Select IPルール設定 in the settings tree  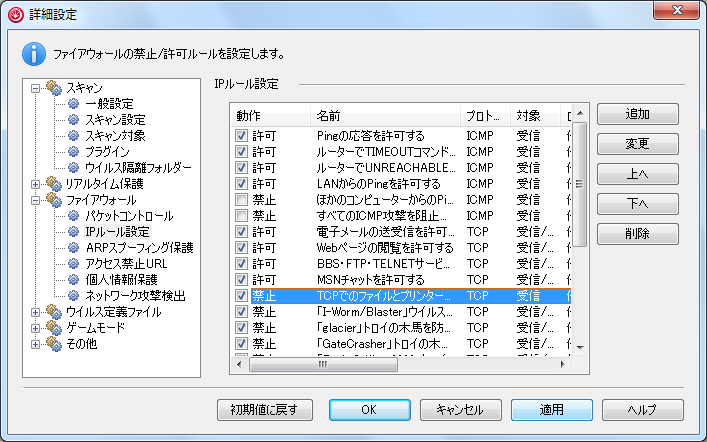click(x=117, y=231)
